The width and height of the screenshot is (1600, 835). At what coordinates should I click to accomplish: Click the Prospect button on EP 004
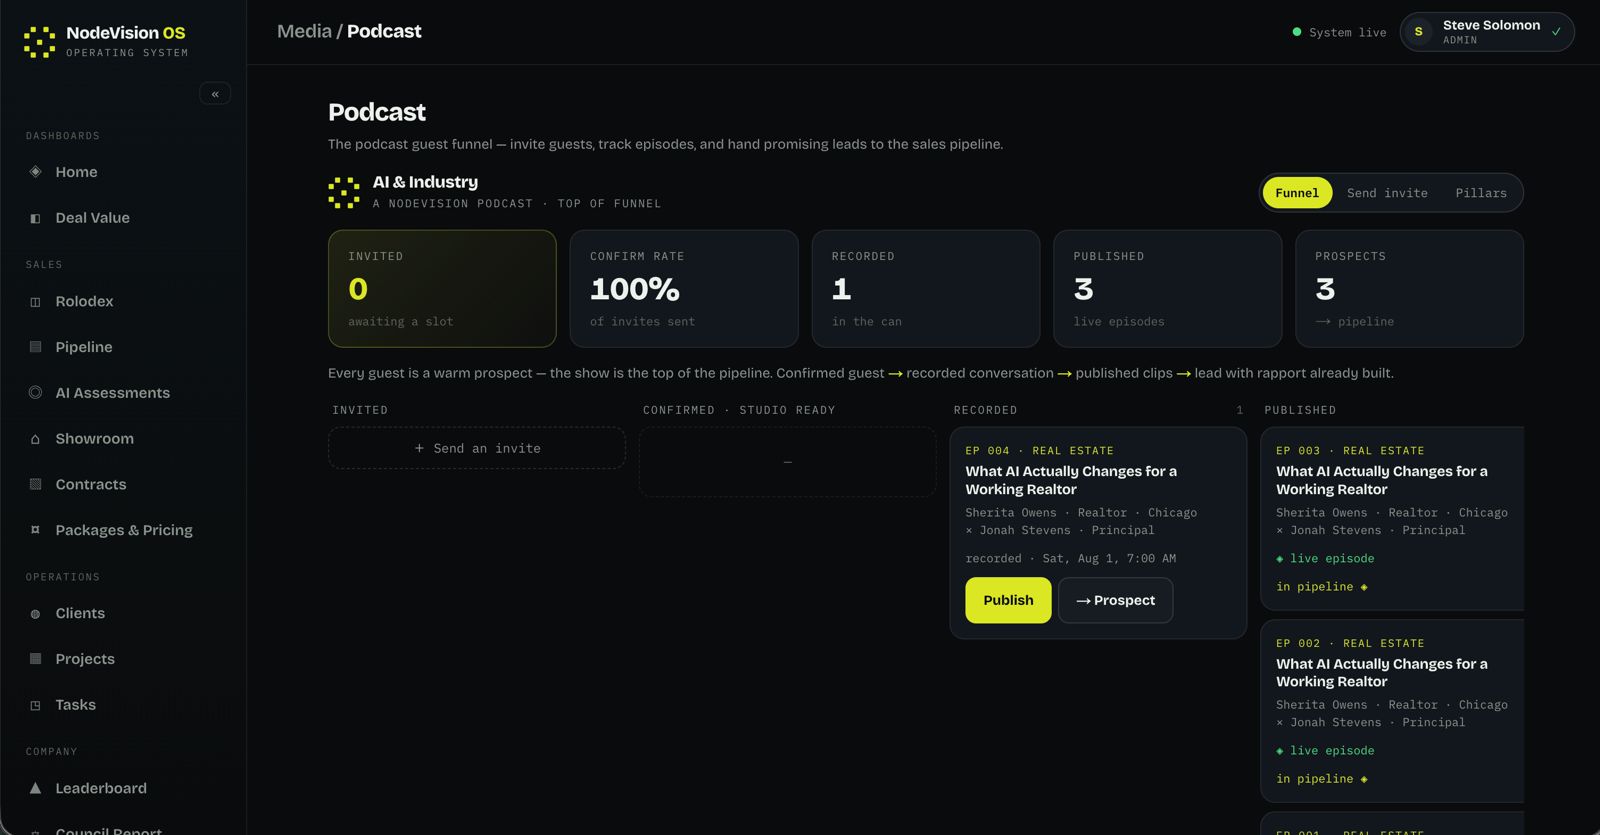coord(1115,600)
